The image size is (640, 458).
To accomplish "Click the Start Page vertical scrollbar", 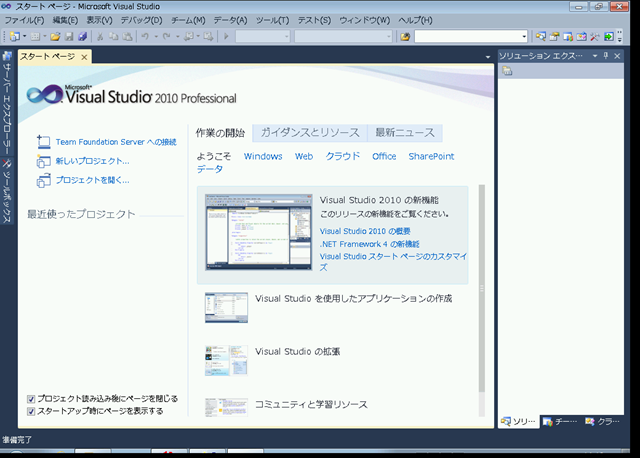I will tap(481, 290).
